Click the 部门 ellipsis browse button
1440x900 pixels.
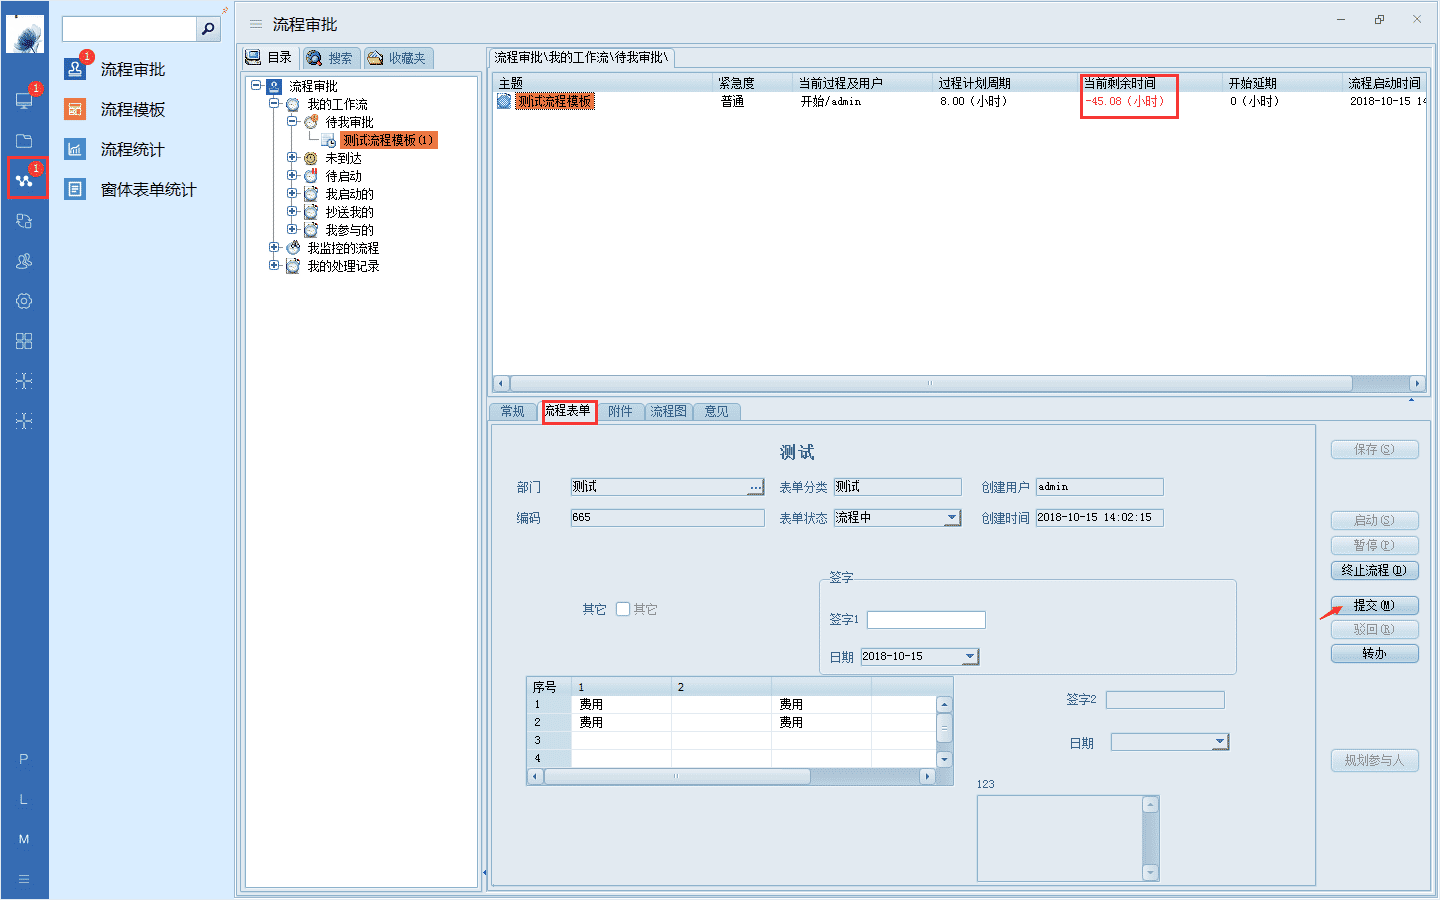pyautogui.click(x=756, y=487)
